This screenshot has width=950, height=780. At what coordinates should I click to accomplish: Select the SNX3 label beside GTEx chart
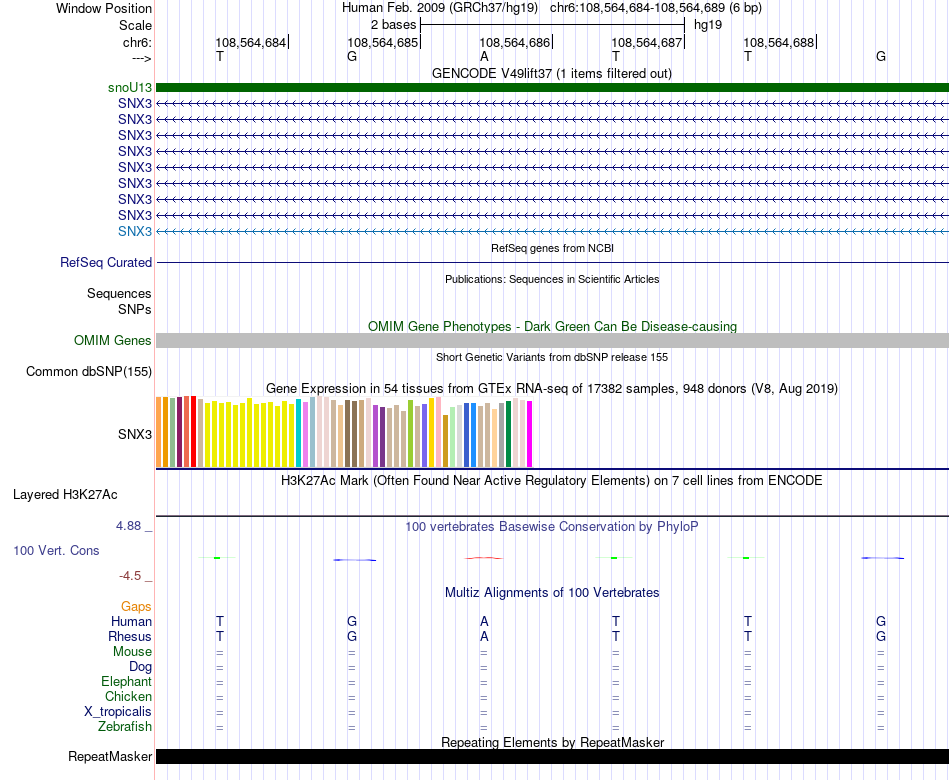tap(135, 435)
